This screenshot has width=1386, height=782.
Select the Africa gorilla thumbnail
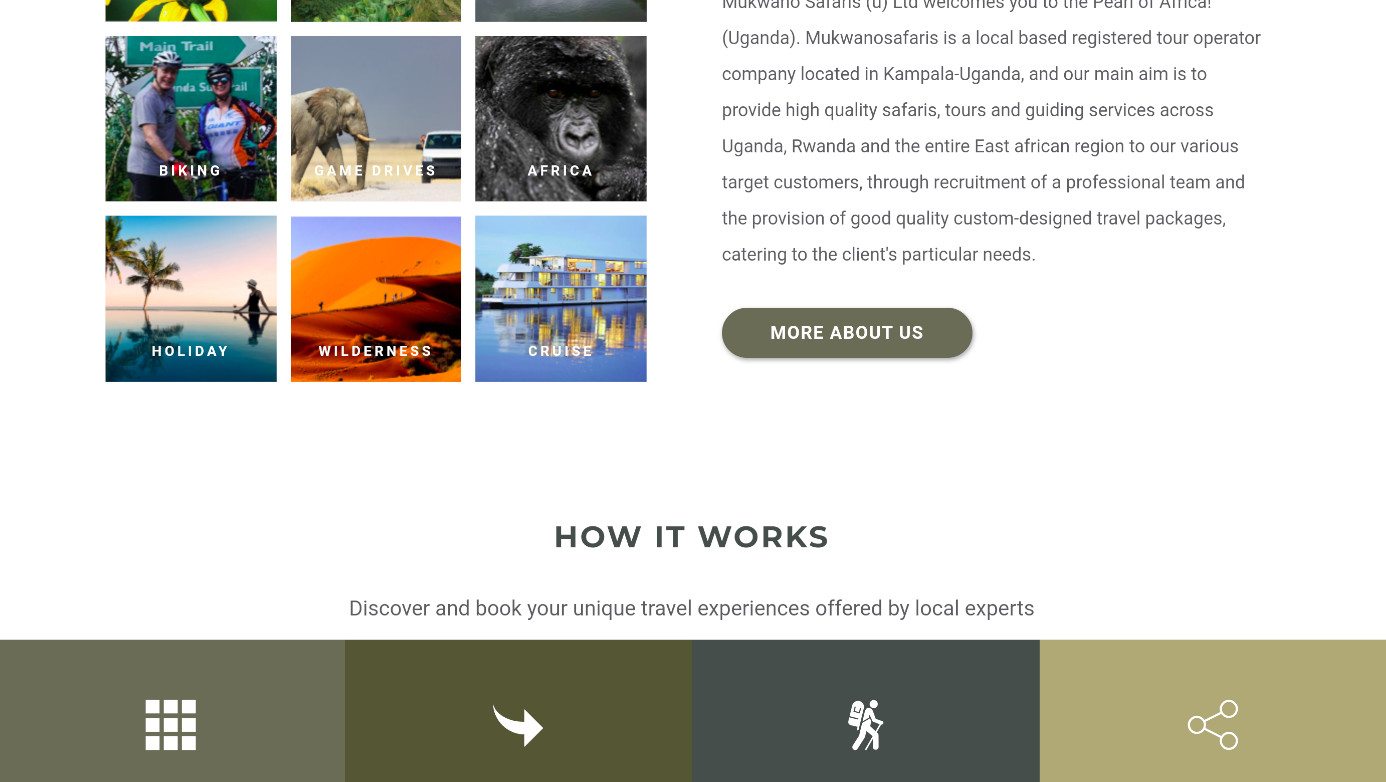[x=561, y=119]
